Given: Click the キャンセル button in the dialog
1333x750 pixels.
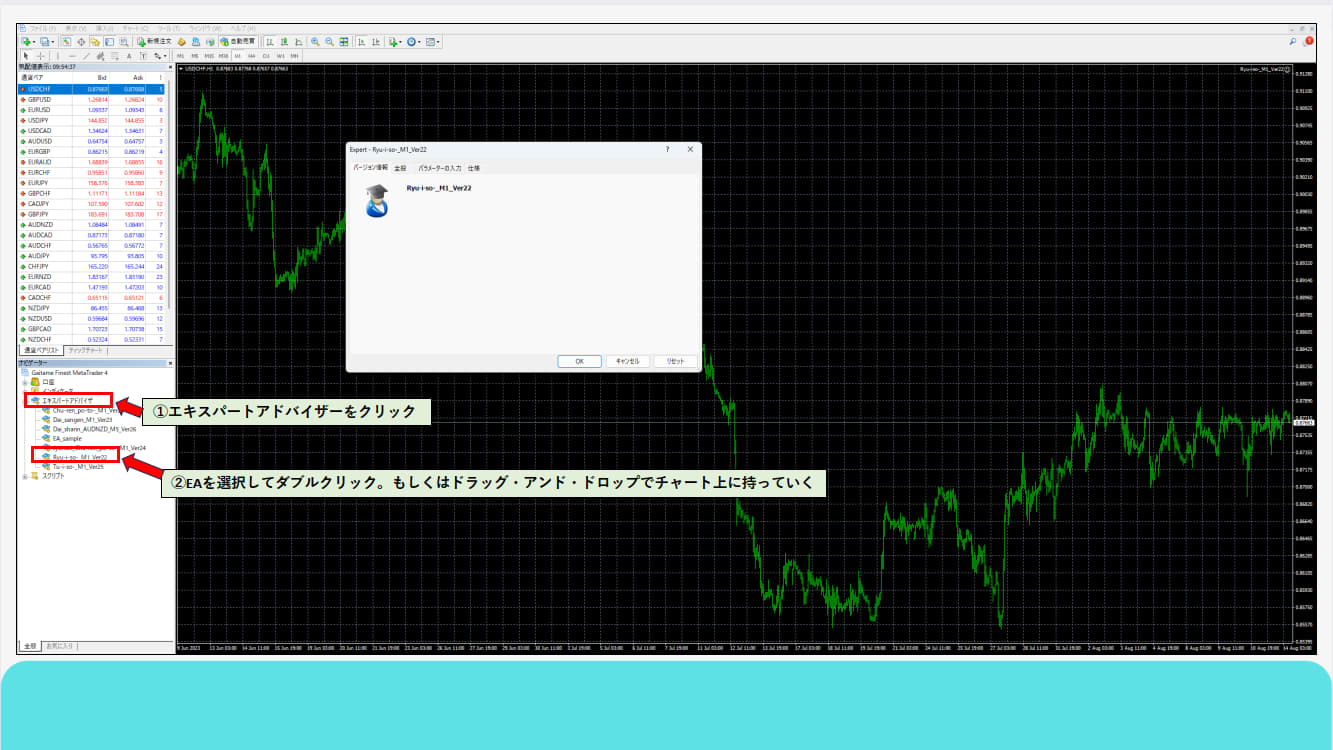Looking at the screenshot, I should (x=627, y=361).
